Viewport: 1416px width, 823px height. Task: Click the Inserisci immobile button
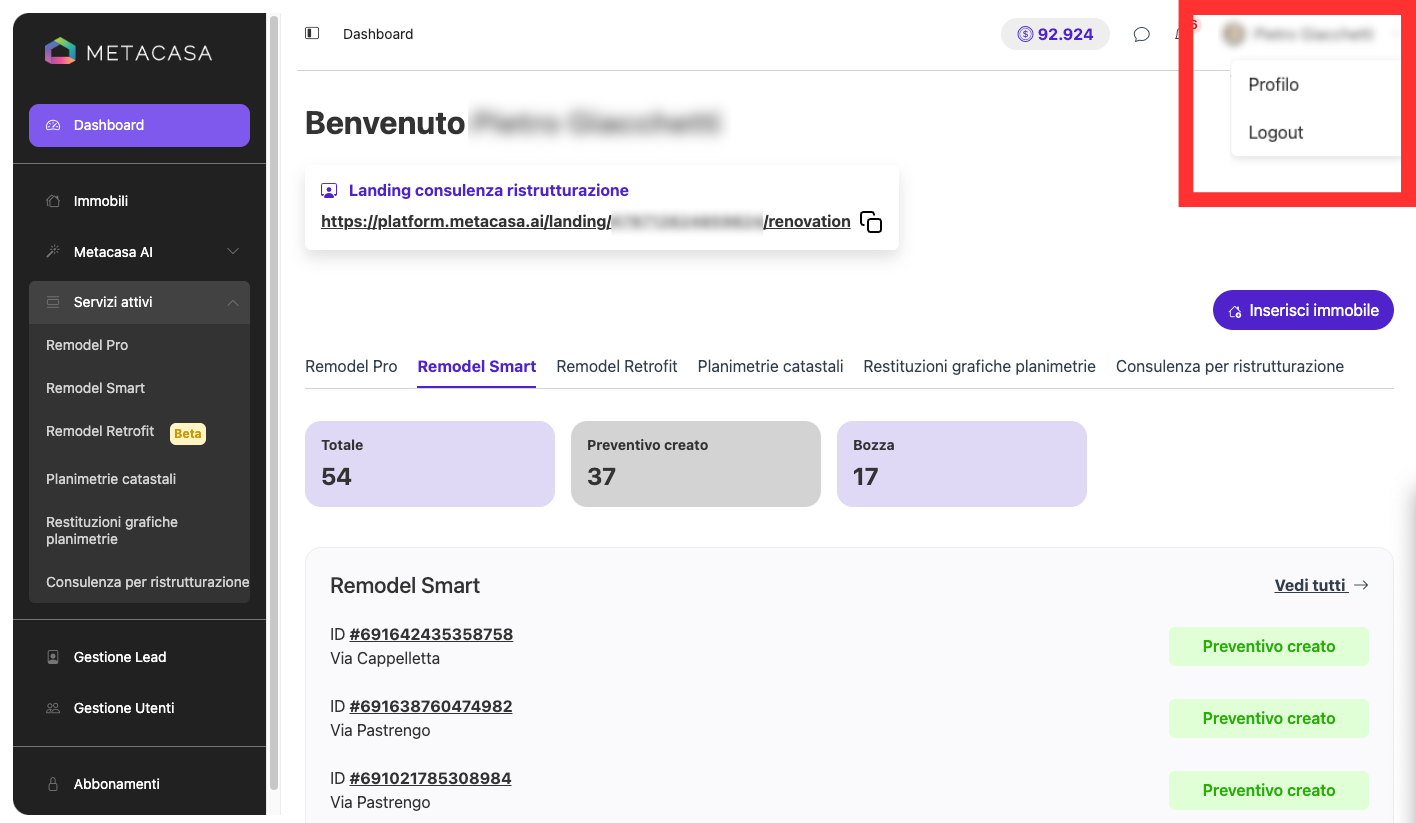(1303, 310)
